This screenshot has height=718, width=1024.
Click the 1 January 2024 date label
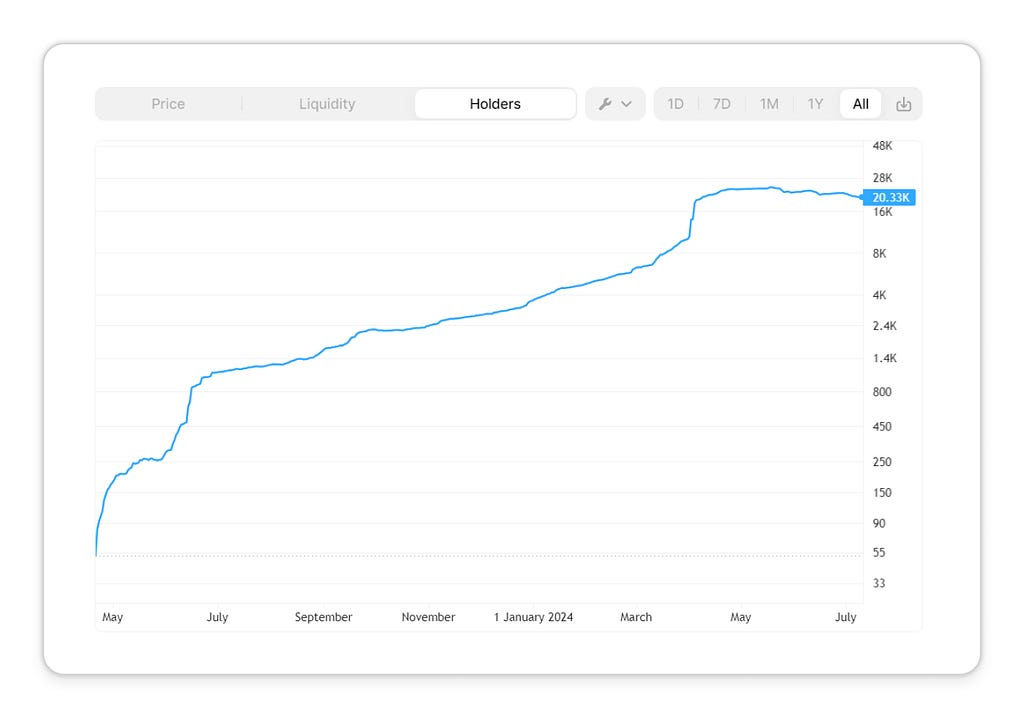(534, 617)
